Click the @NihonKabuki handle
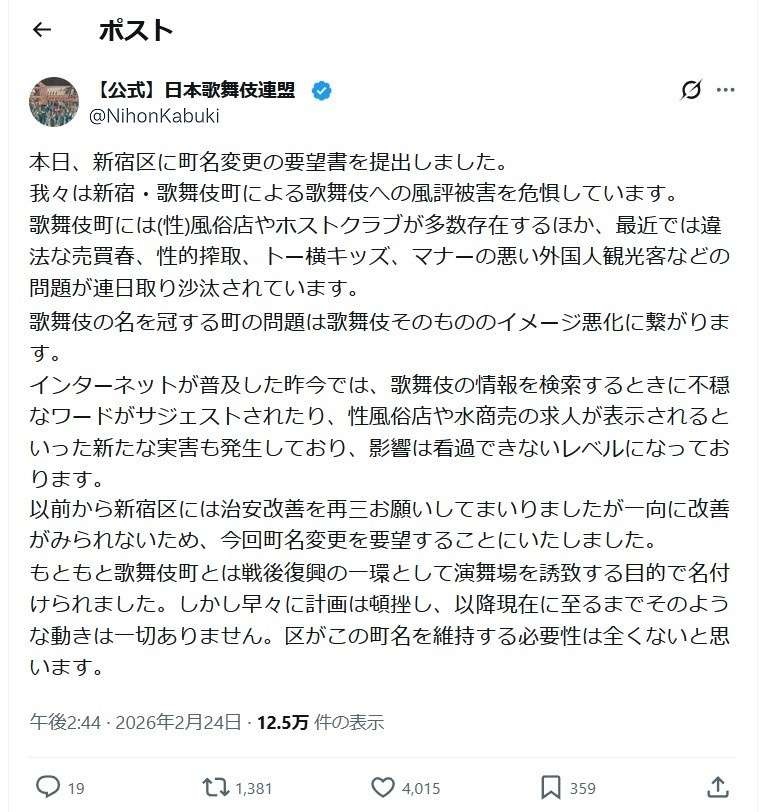Viewport: 764px width, 812px height. coord(154,116)
